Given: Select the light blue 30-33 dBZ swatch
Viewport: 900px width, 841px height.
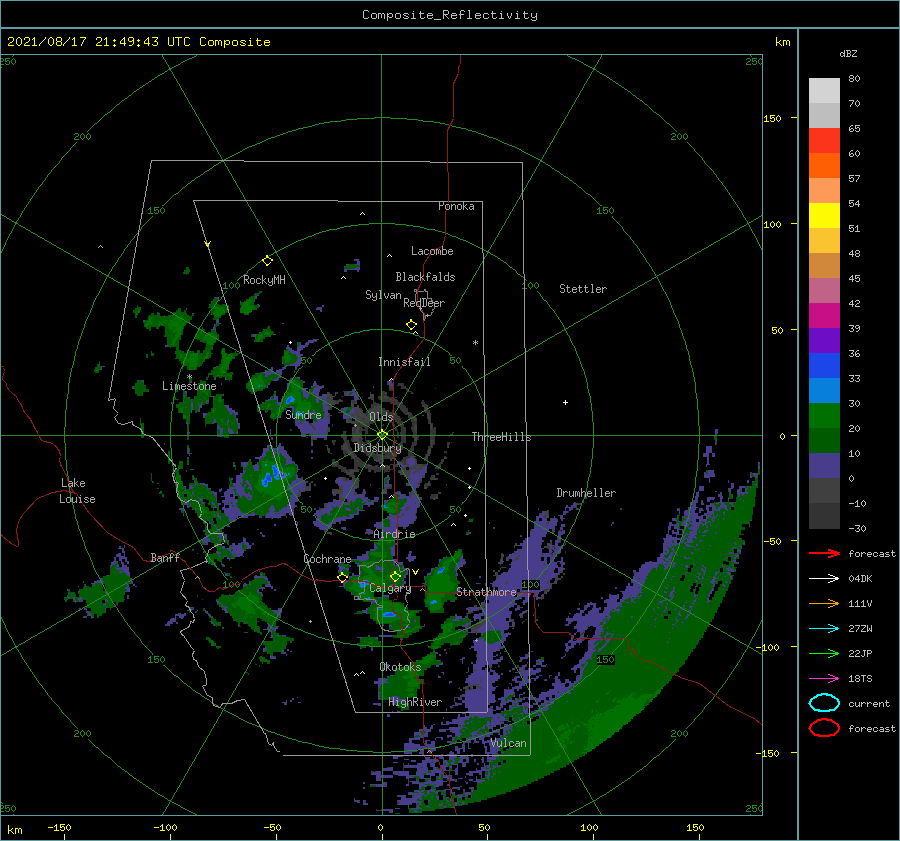Looking at the screenshot, I should tap(824, 391).
